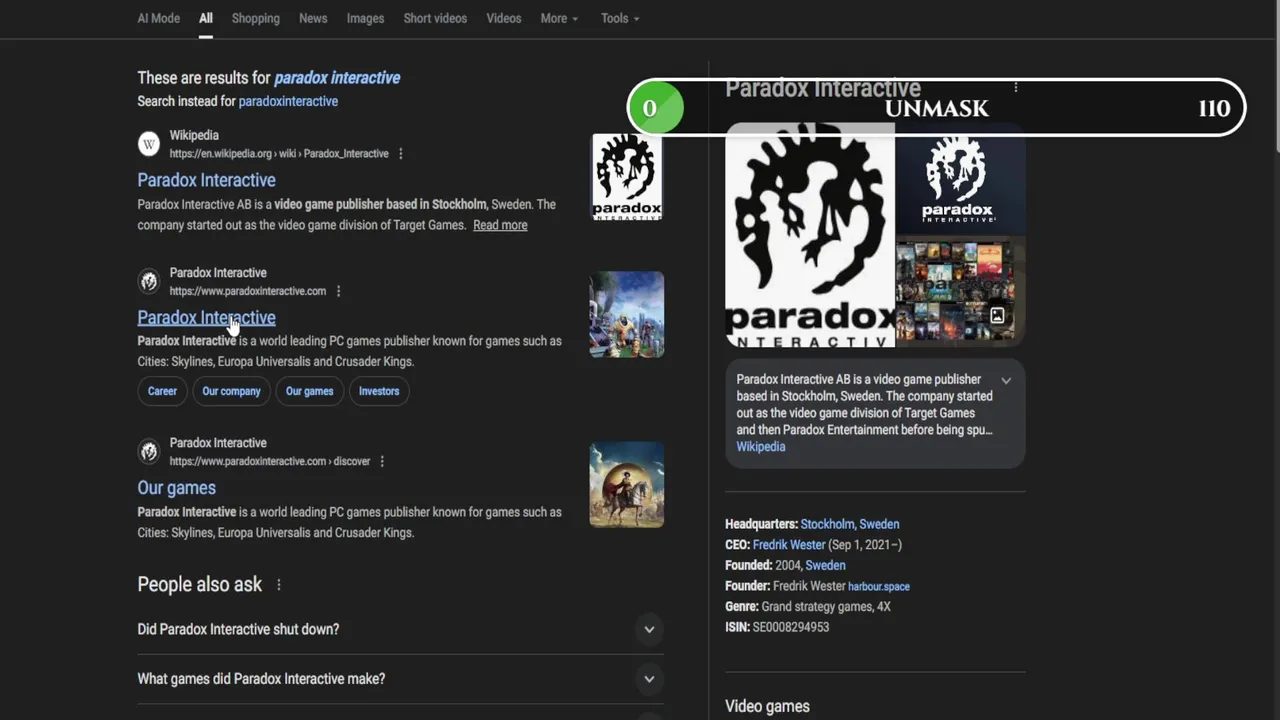Screen dimensions: 1280x720
Task: Click the Paradox logo thumbnail of Wikipedia result
Action: click(x=627, y=177)
